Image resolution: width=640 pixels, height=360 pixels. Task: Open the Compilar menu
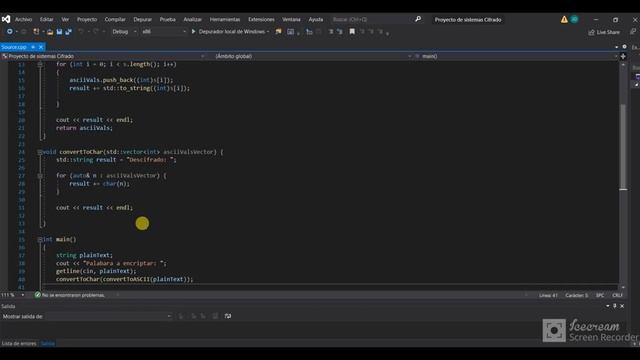(115, 19)
